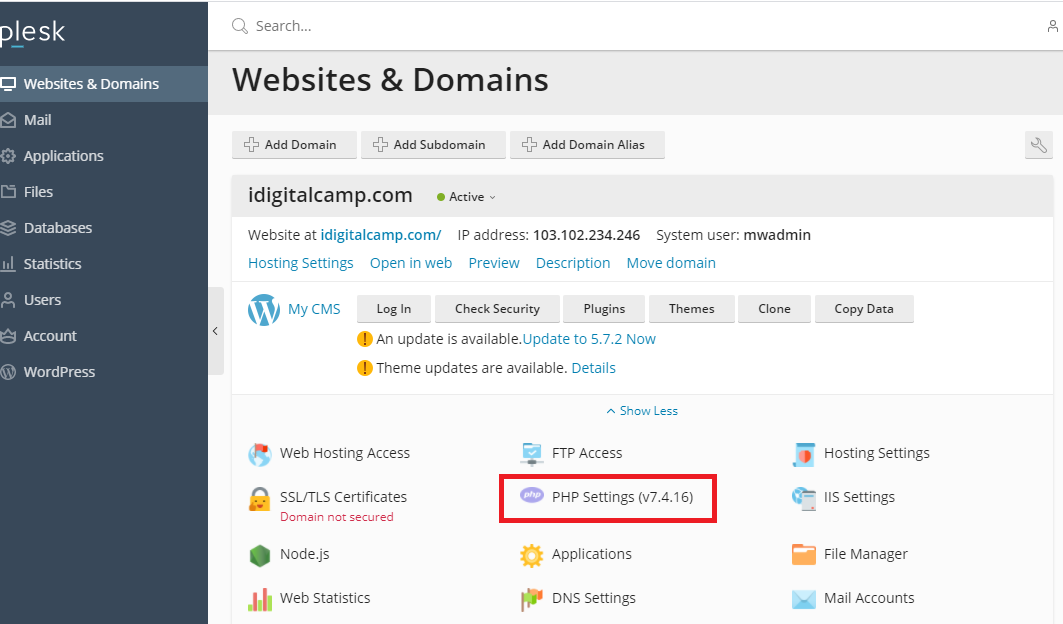
Task: Click the Mail envelope icon in sidebar
Action: coord(8,120)
